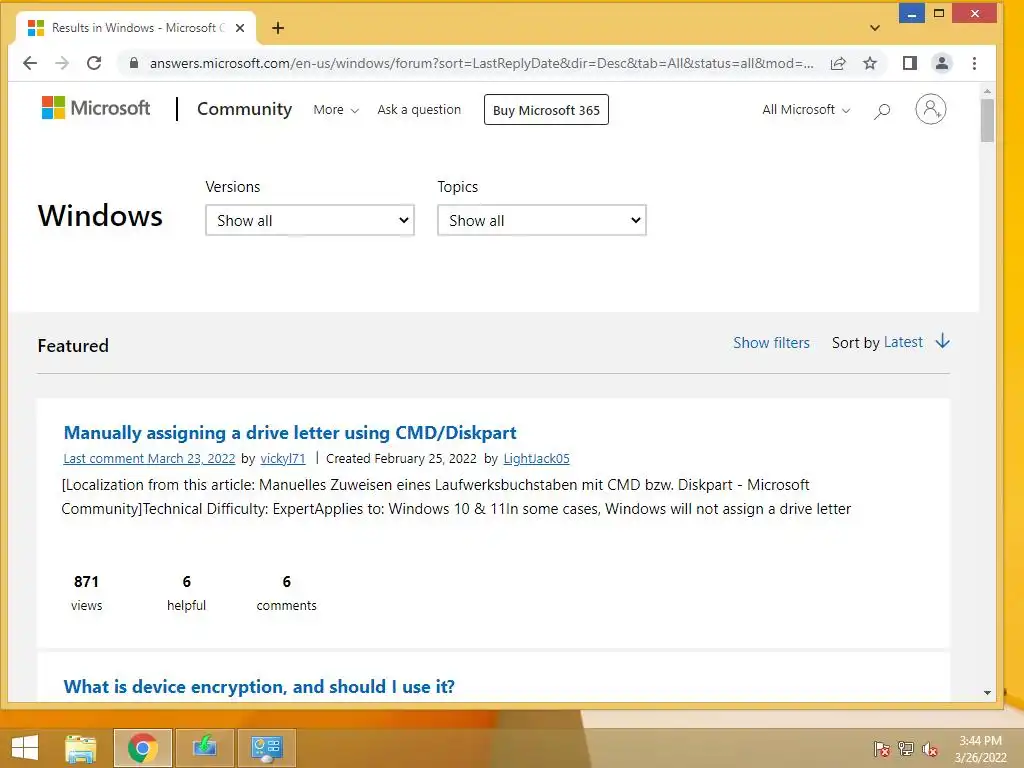Click the share page icon in address bar
1024x768 pixels.
point(838,63)
